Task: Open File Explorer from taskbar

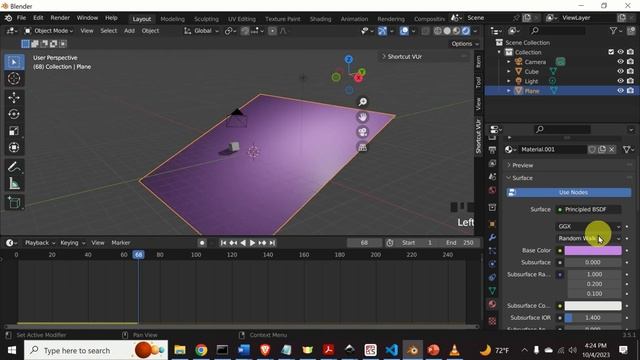Action: [x=180, y=350]
